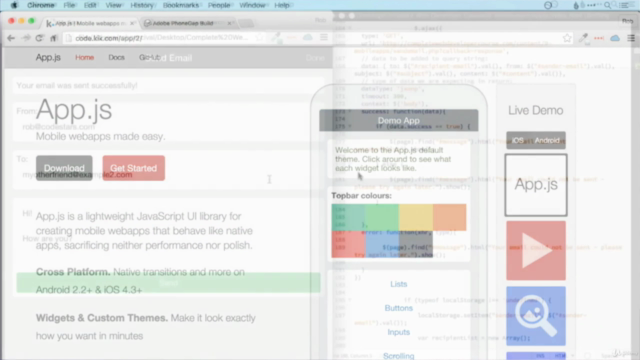The width and height of the screenshot is (640, 360).
Task: Click the blue image search icon
Action: [536, 316]
